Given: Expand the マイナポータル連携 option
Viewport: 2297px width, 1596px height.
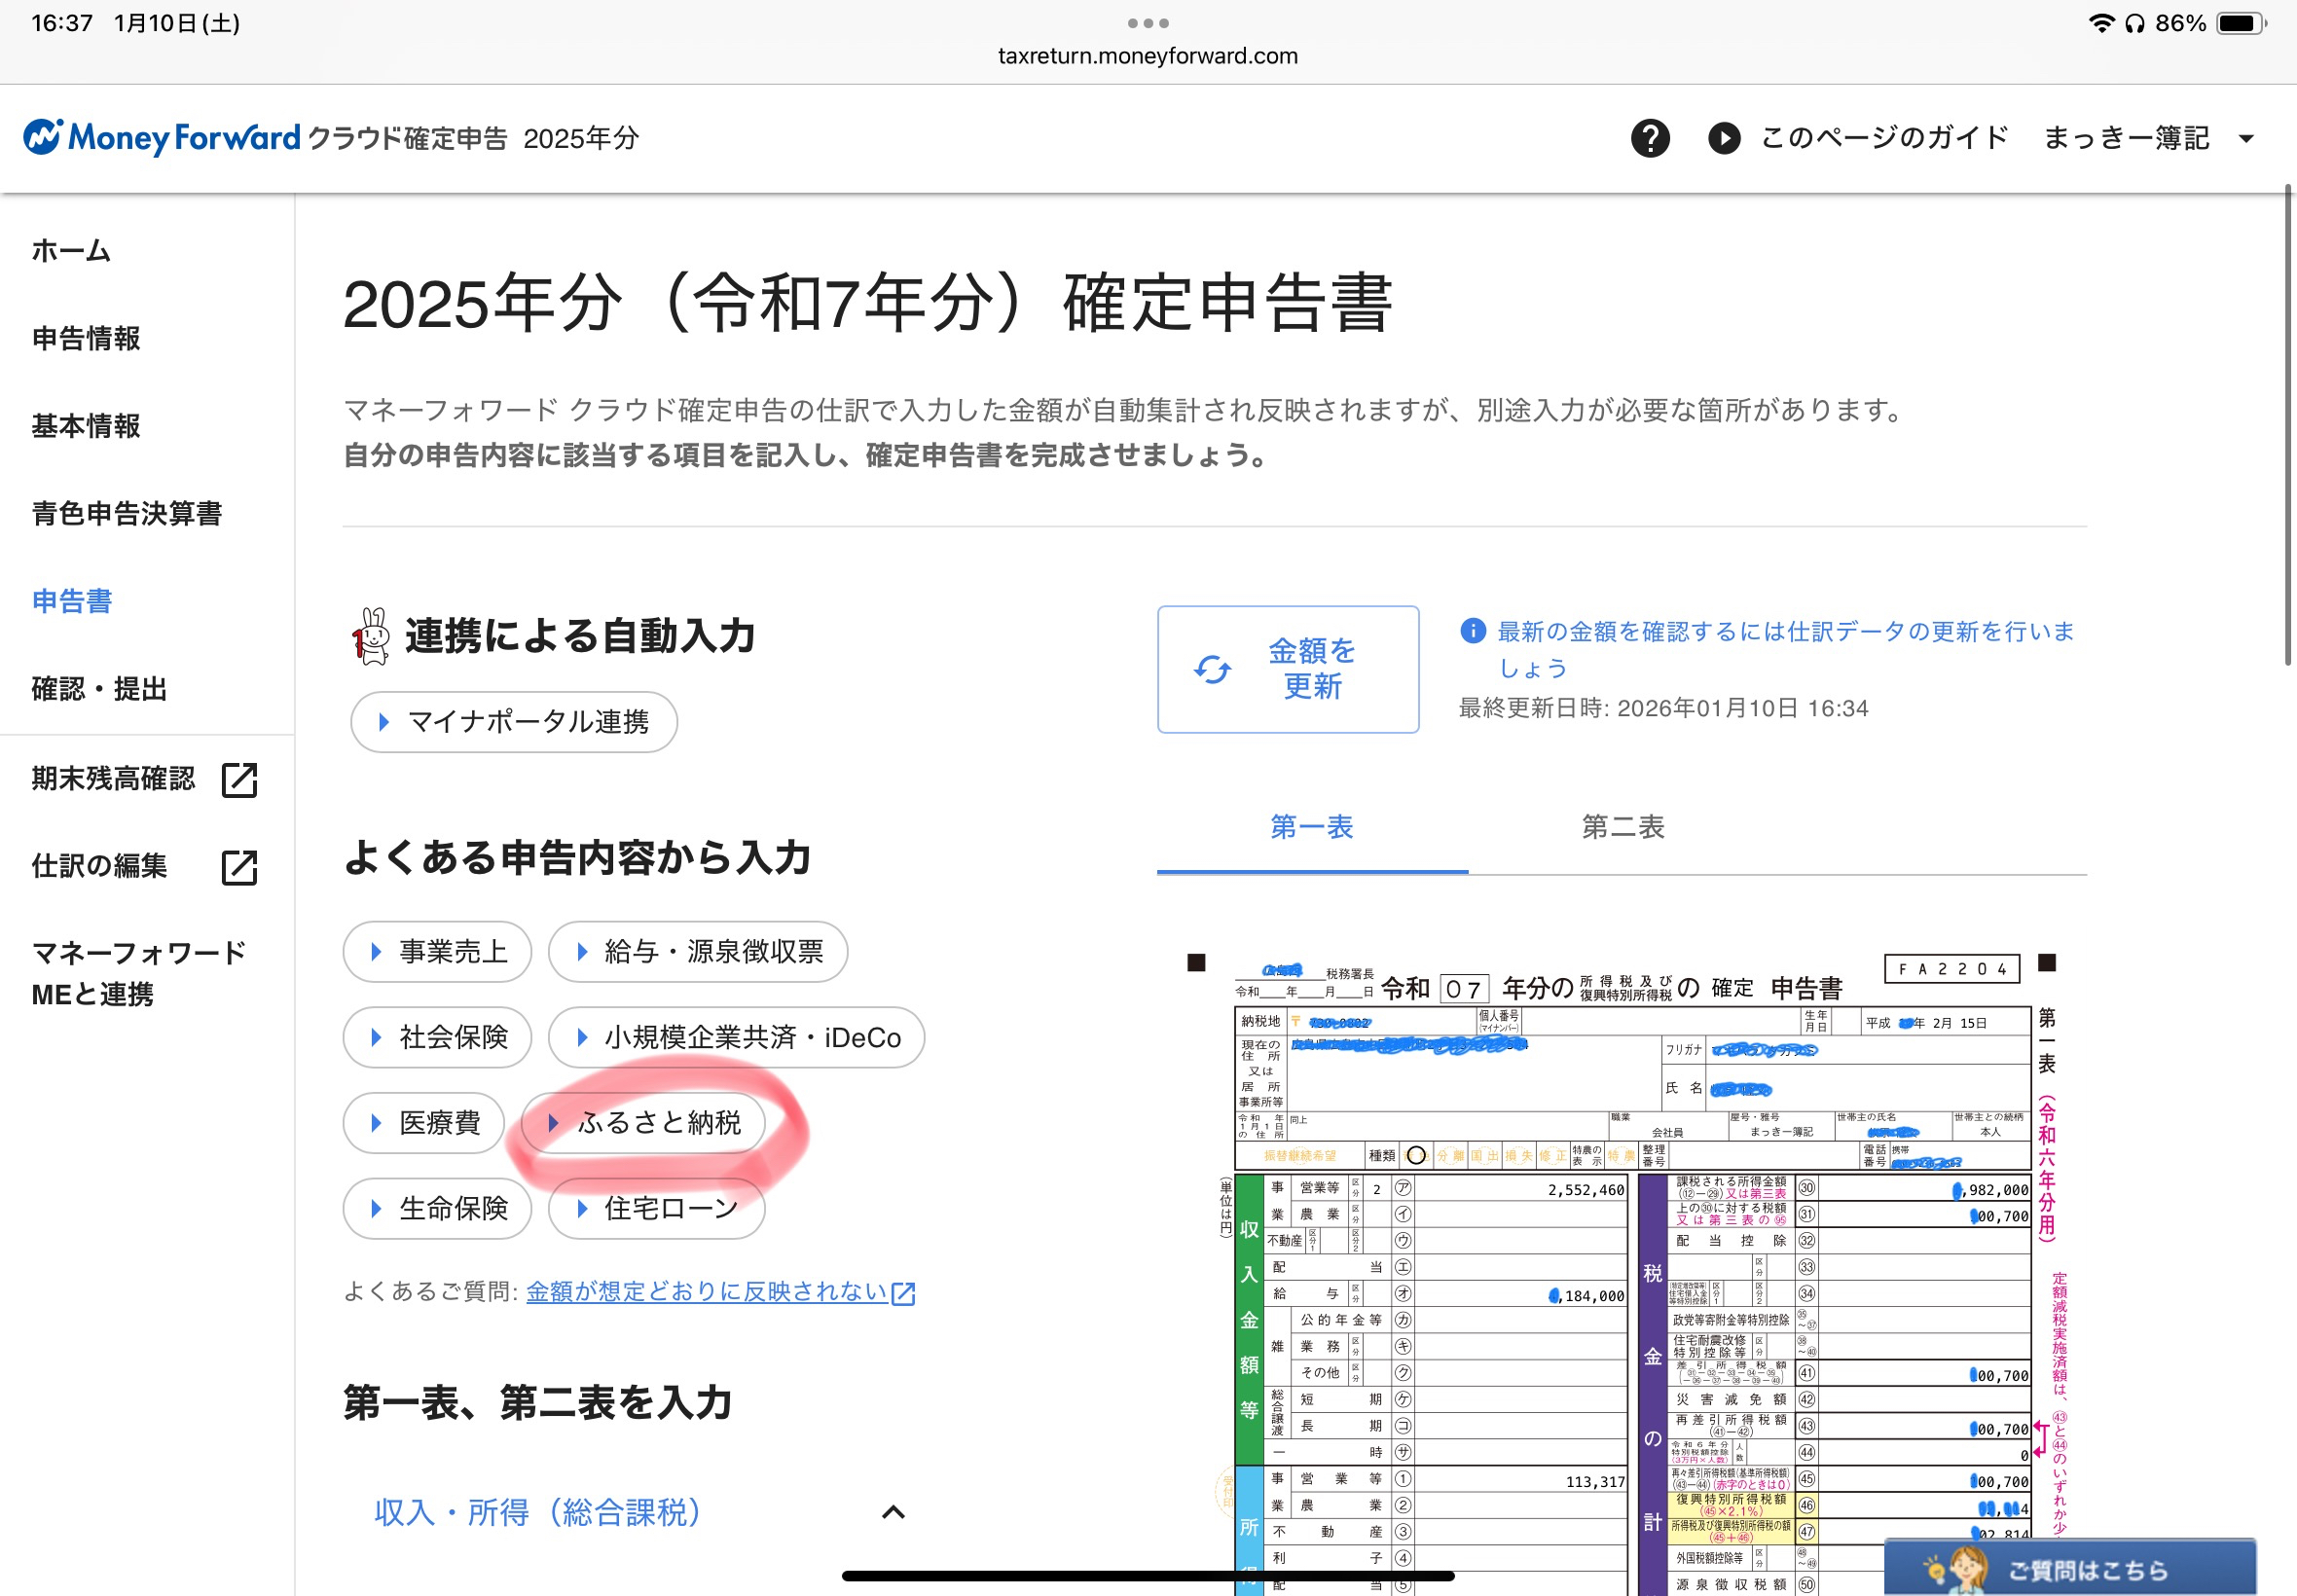Looking at the screenshot, I should (514, 722).
